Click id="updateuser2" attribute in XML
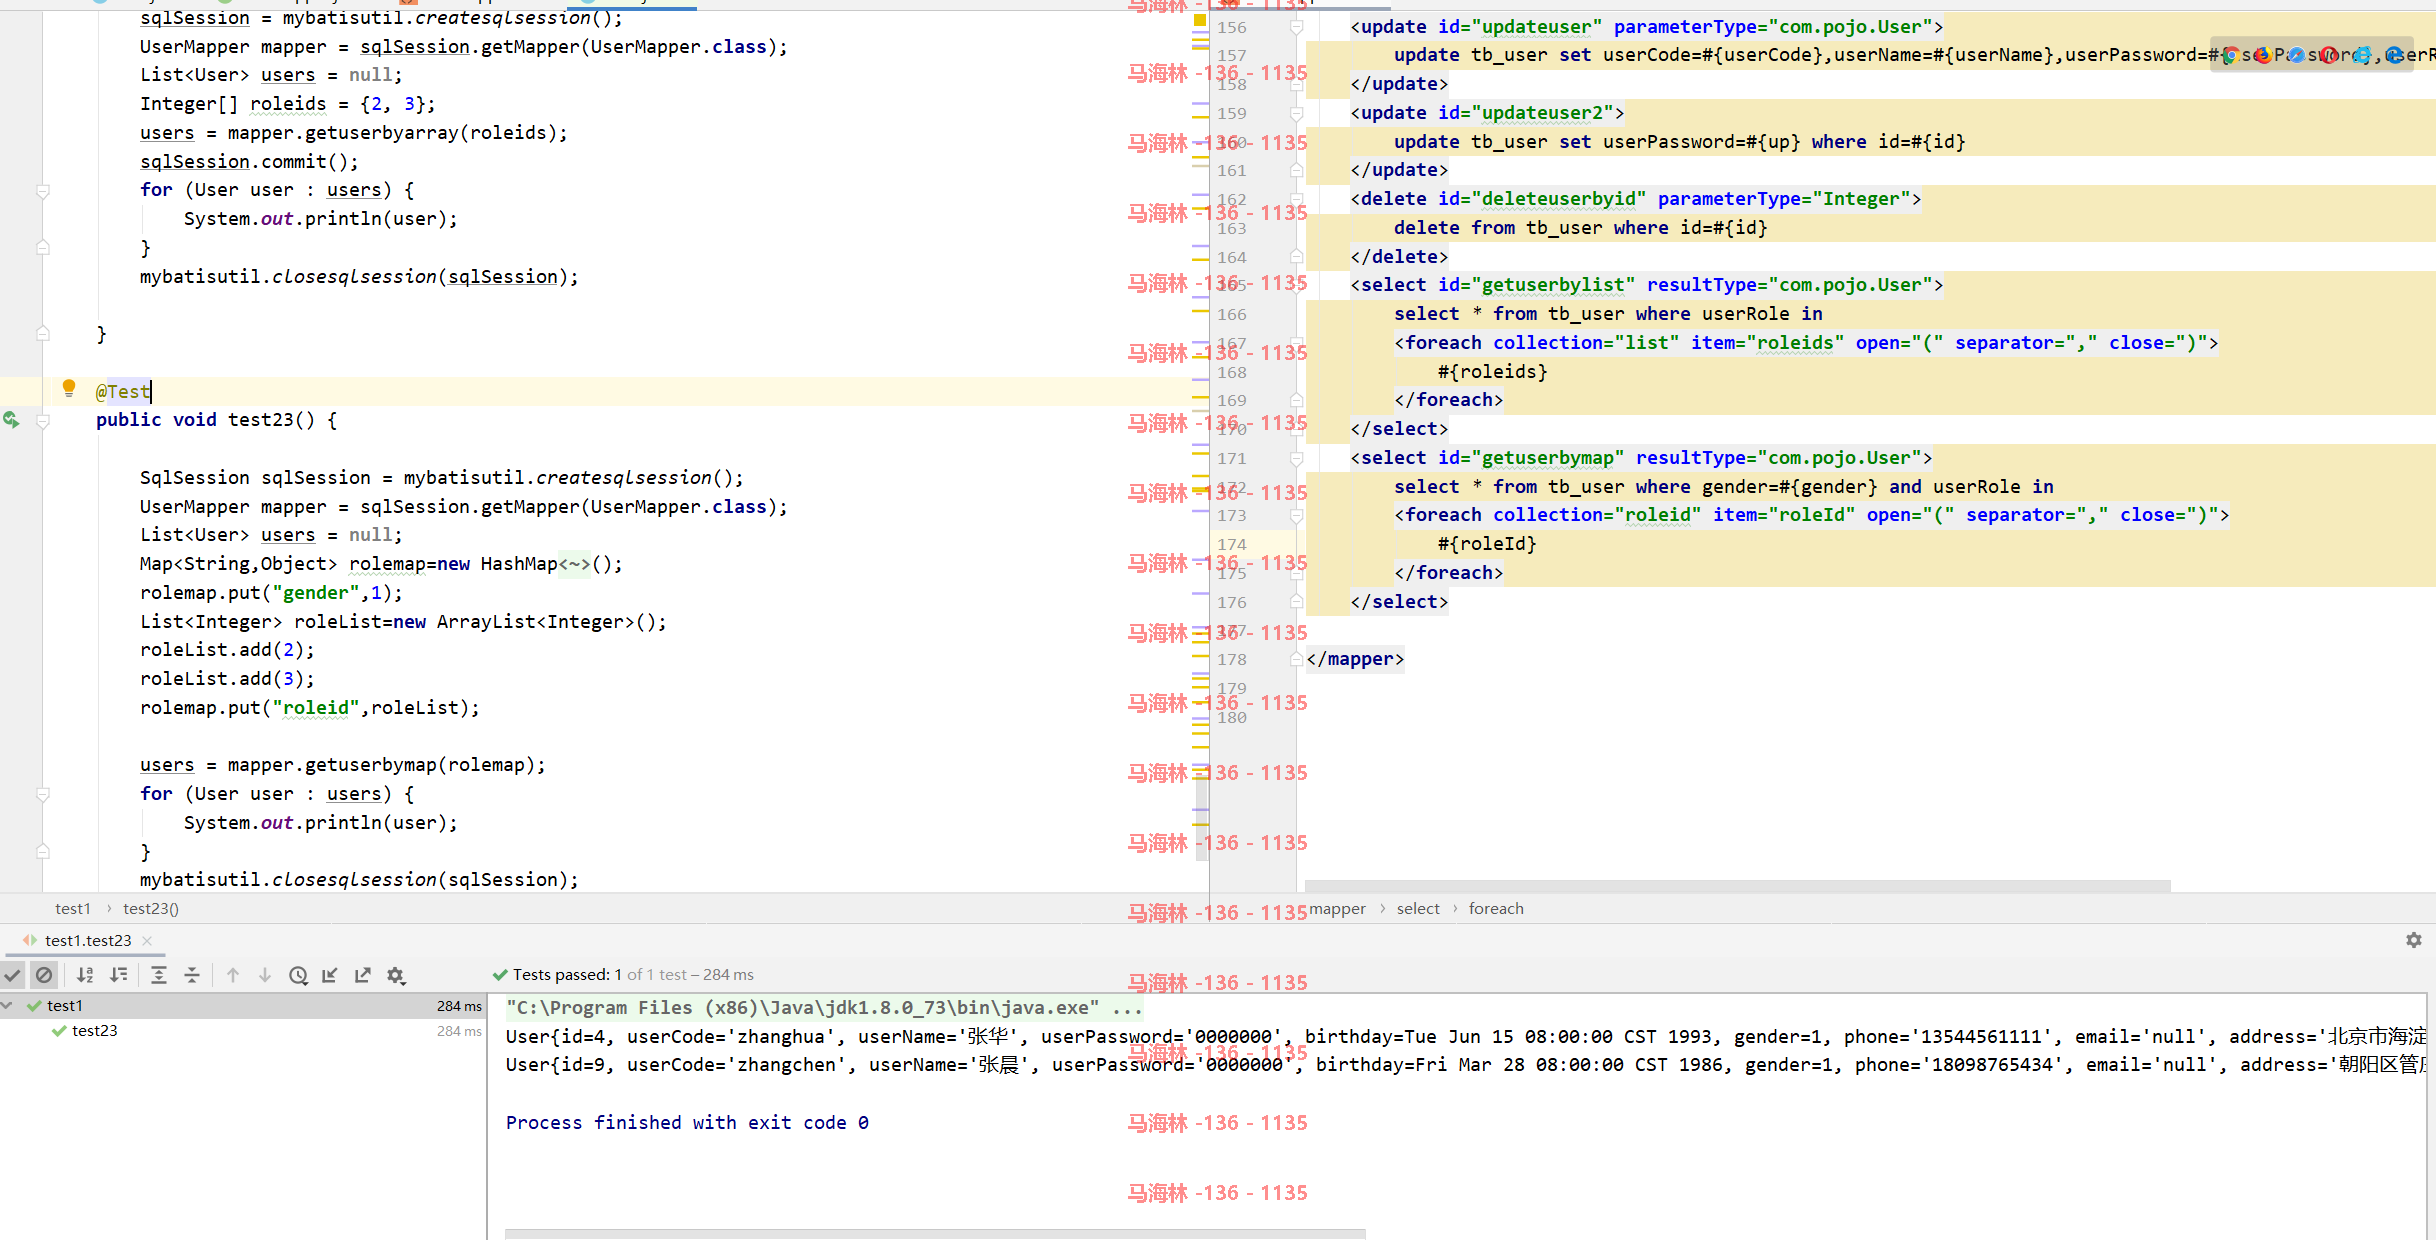The image size is (2436, 1240). tap(1525, 113)
